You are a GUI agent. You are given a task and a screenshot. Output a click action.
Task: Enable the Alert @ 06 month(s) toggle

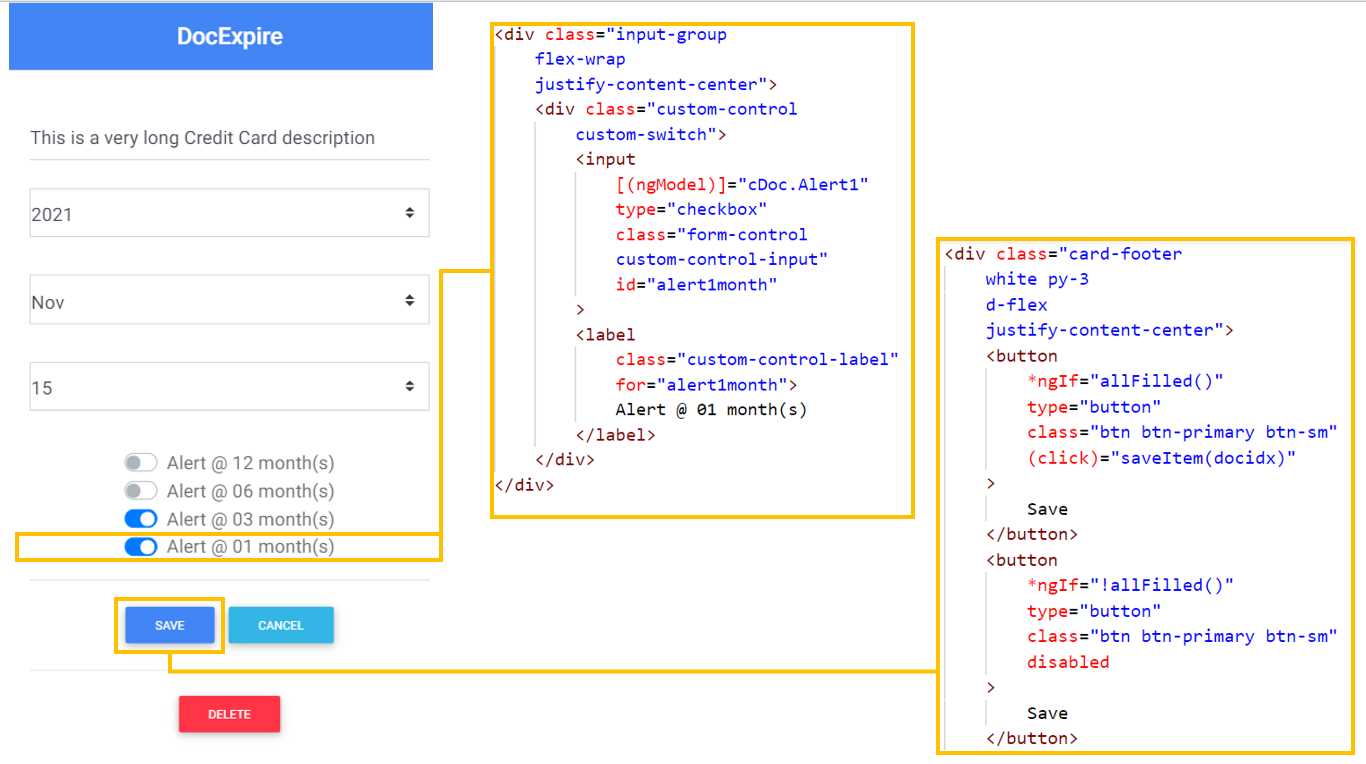141,490
